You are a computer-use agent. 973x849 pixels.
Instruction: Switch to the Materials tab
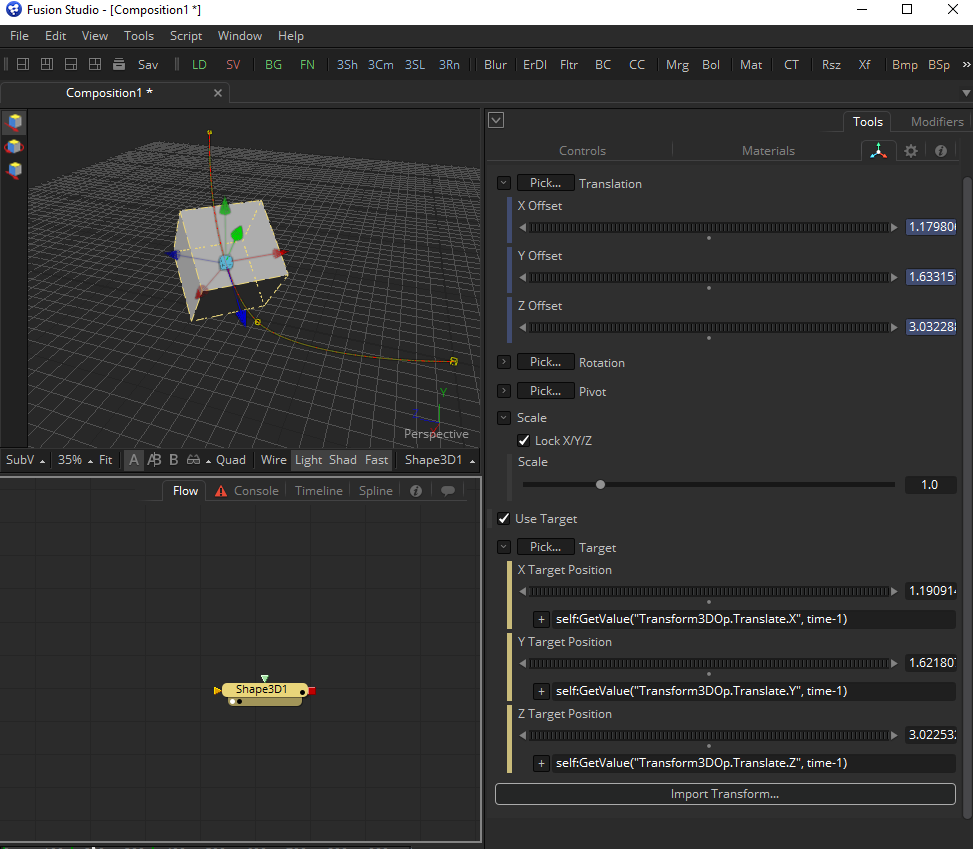[x=768, y=151]
